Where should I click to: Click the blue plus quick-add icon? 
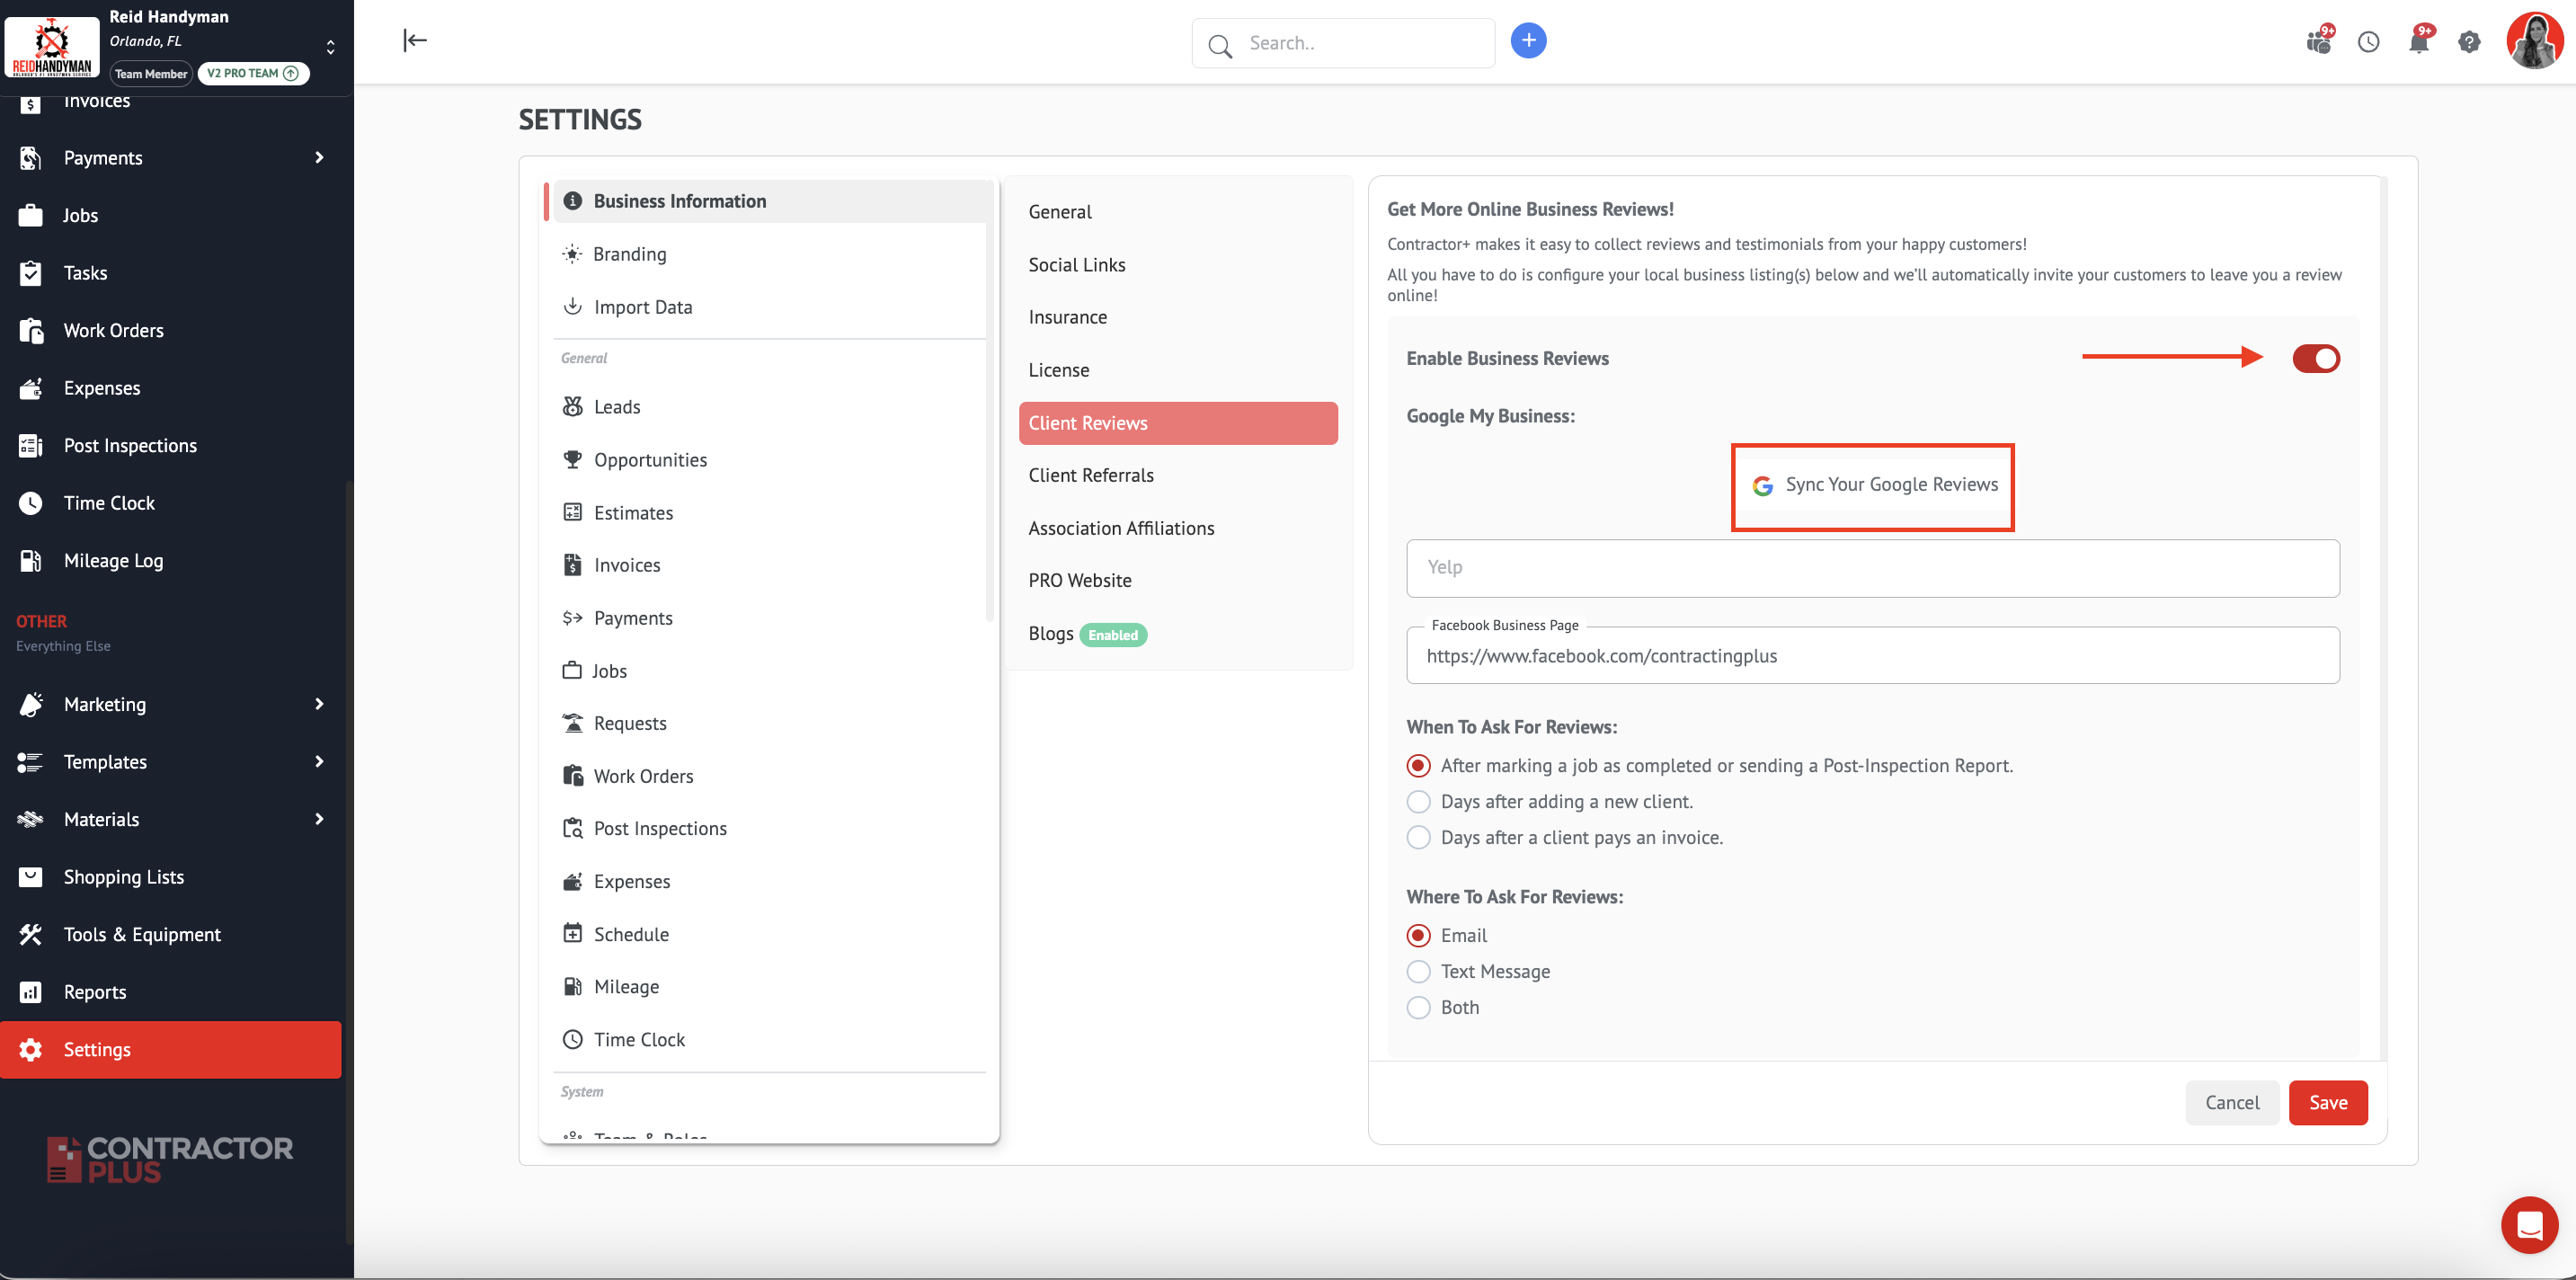click(1527, 41)
